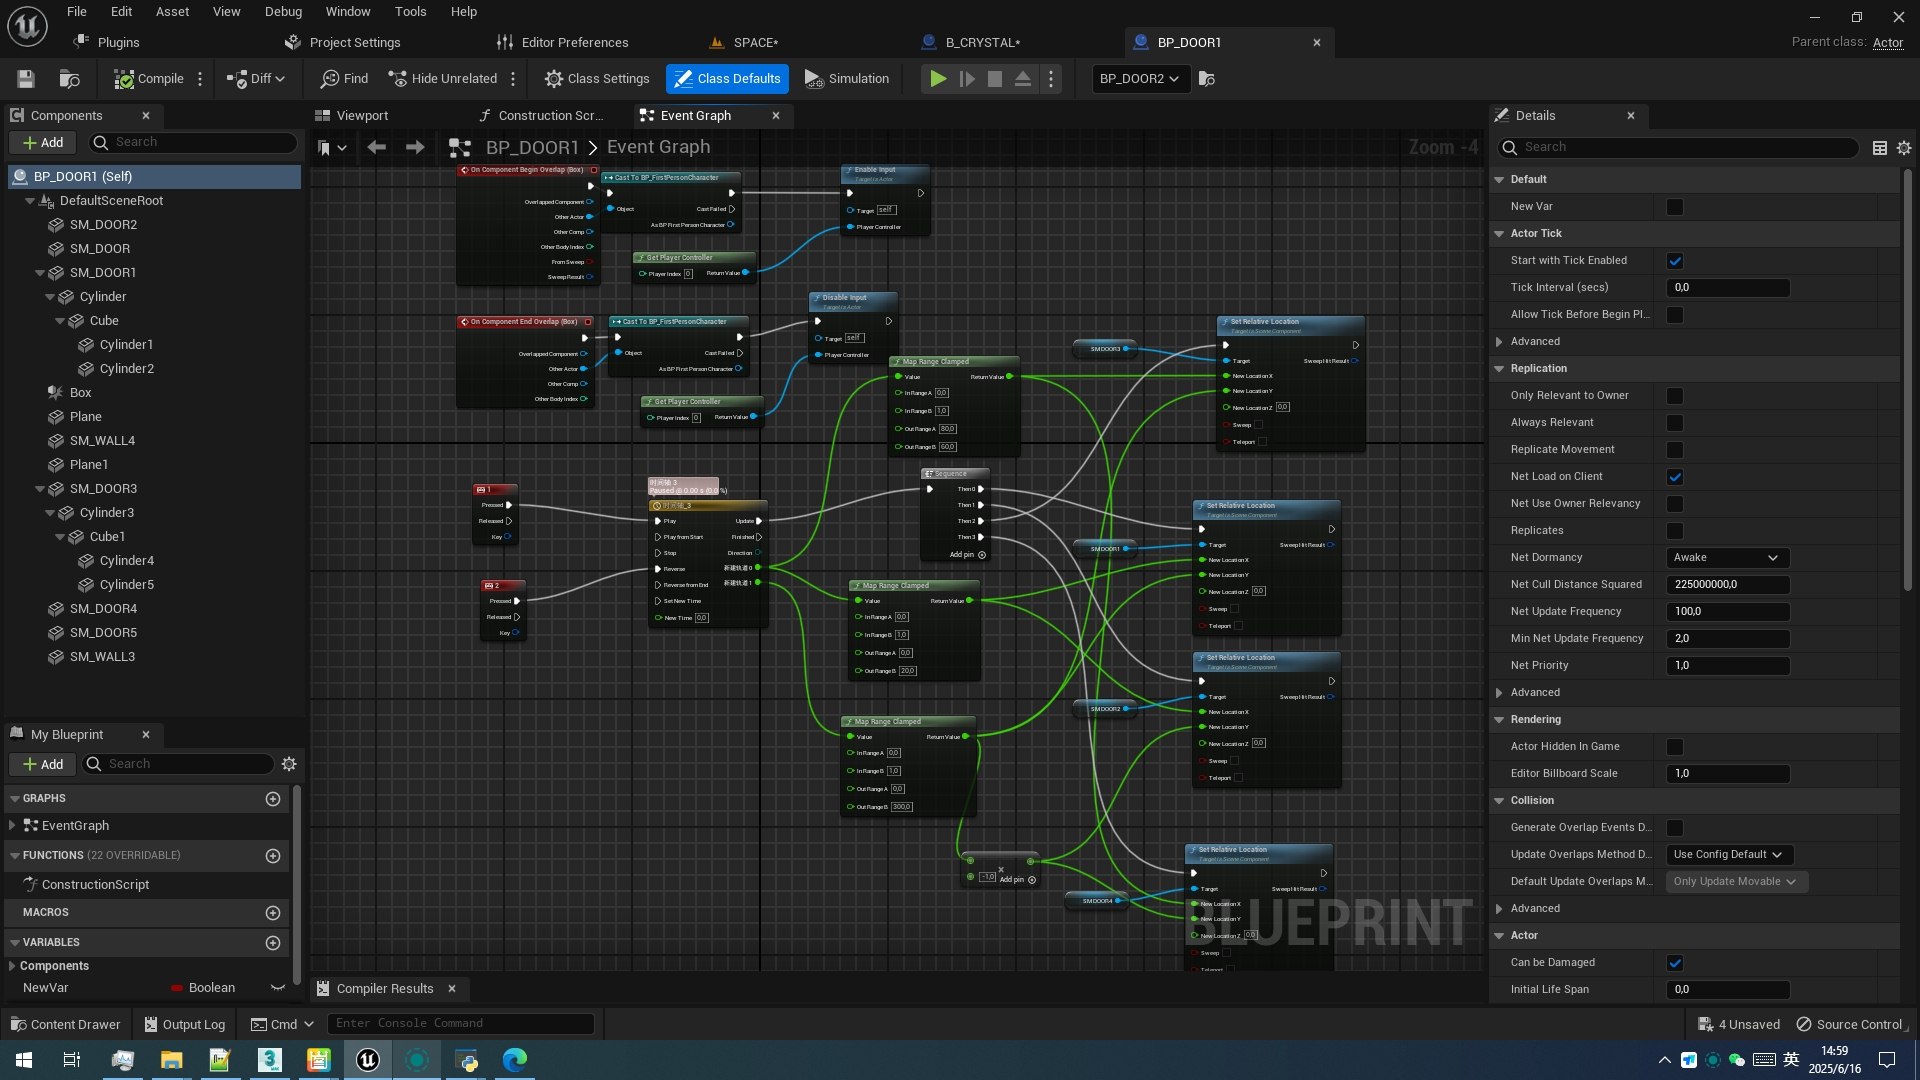Navigate back in graph history
Image resolution: width=1920 pixels, height=1080 pixels.
tap(377, 148)
